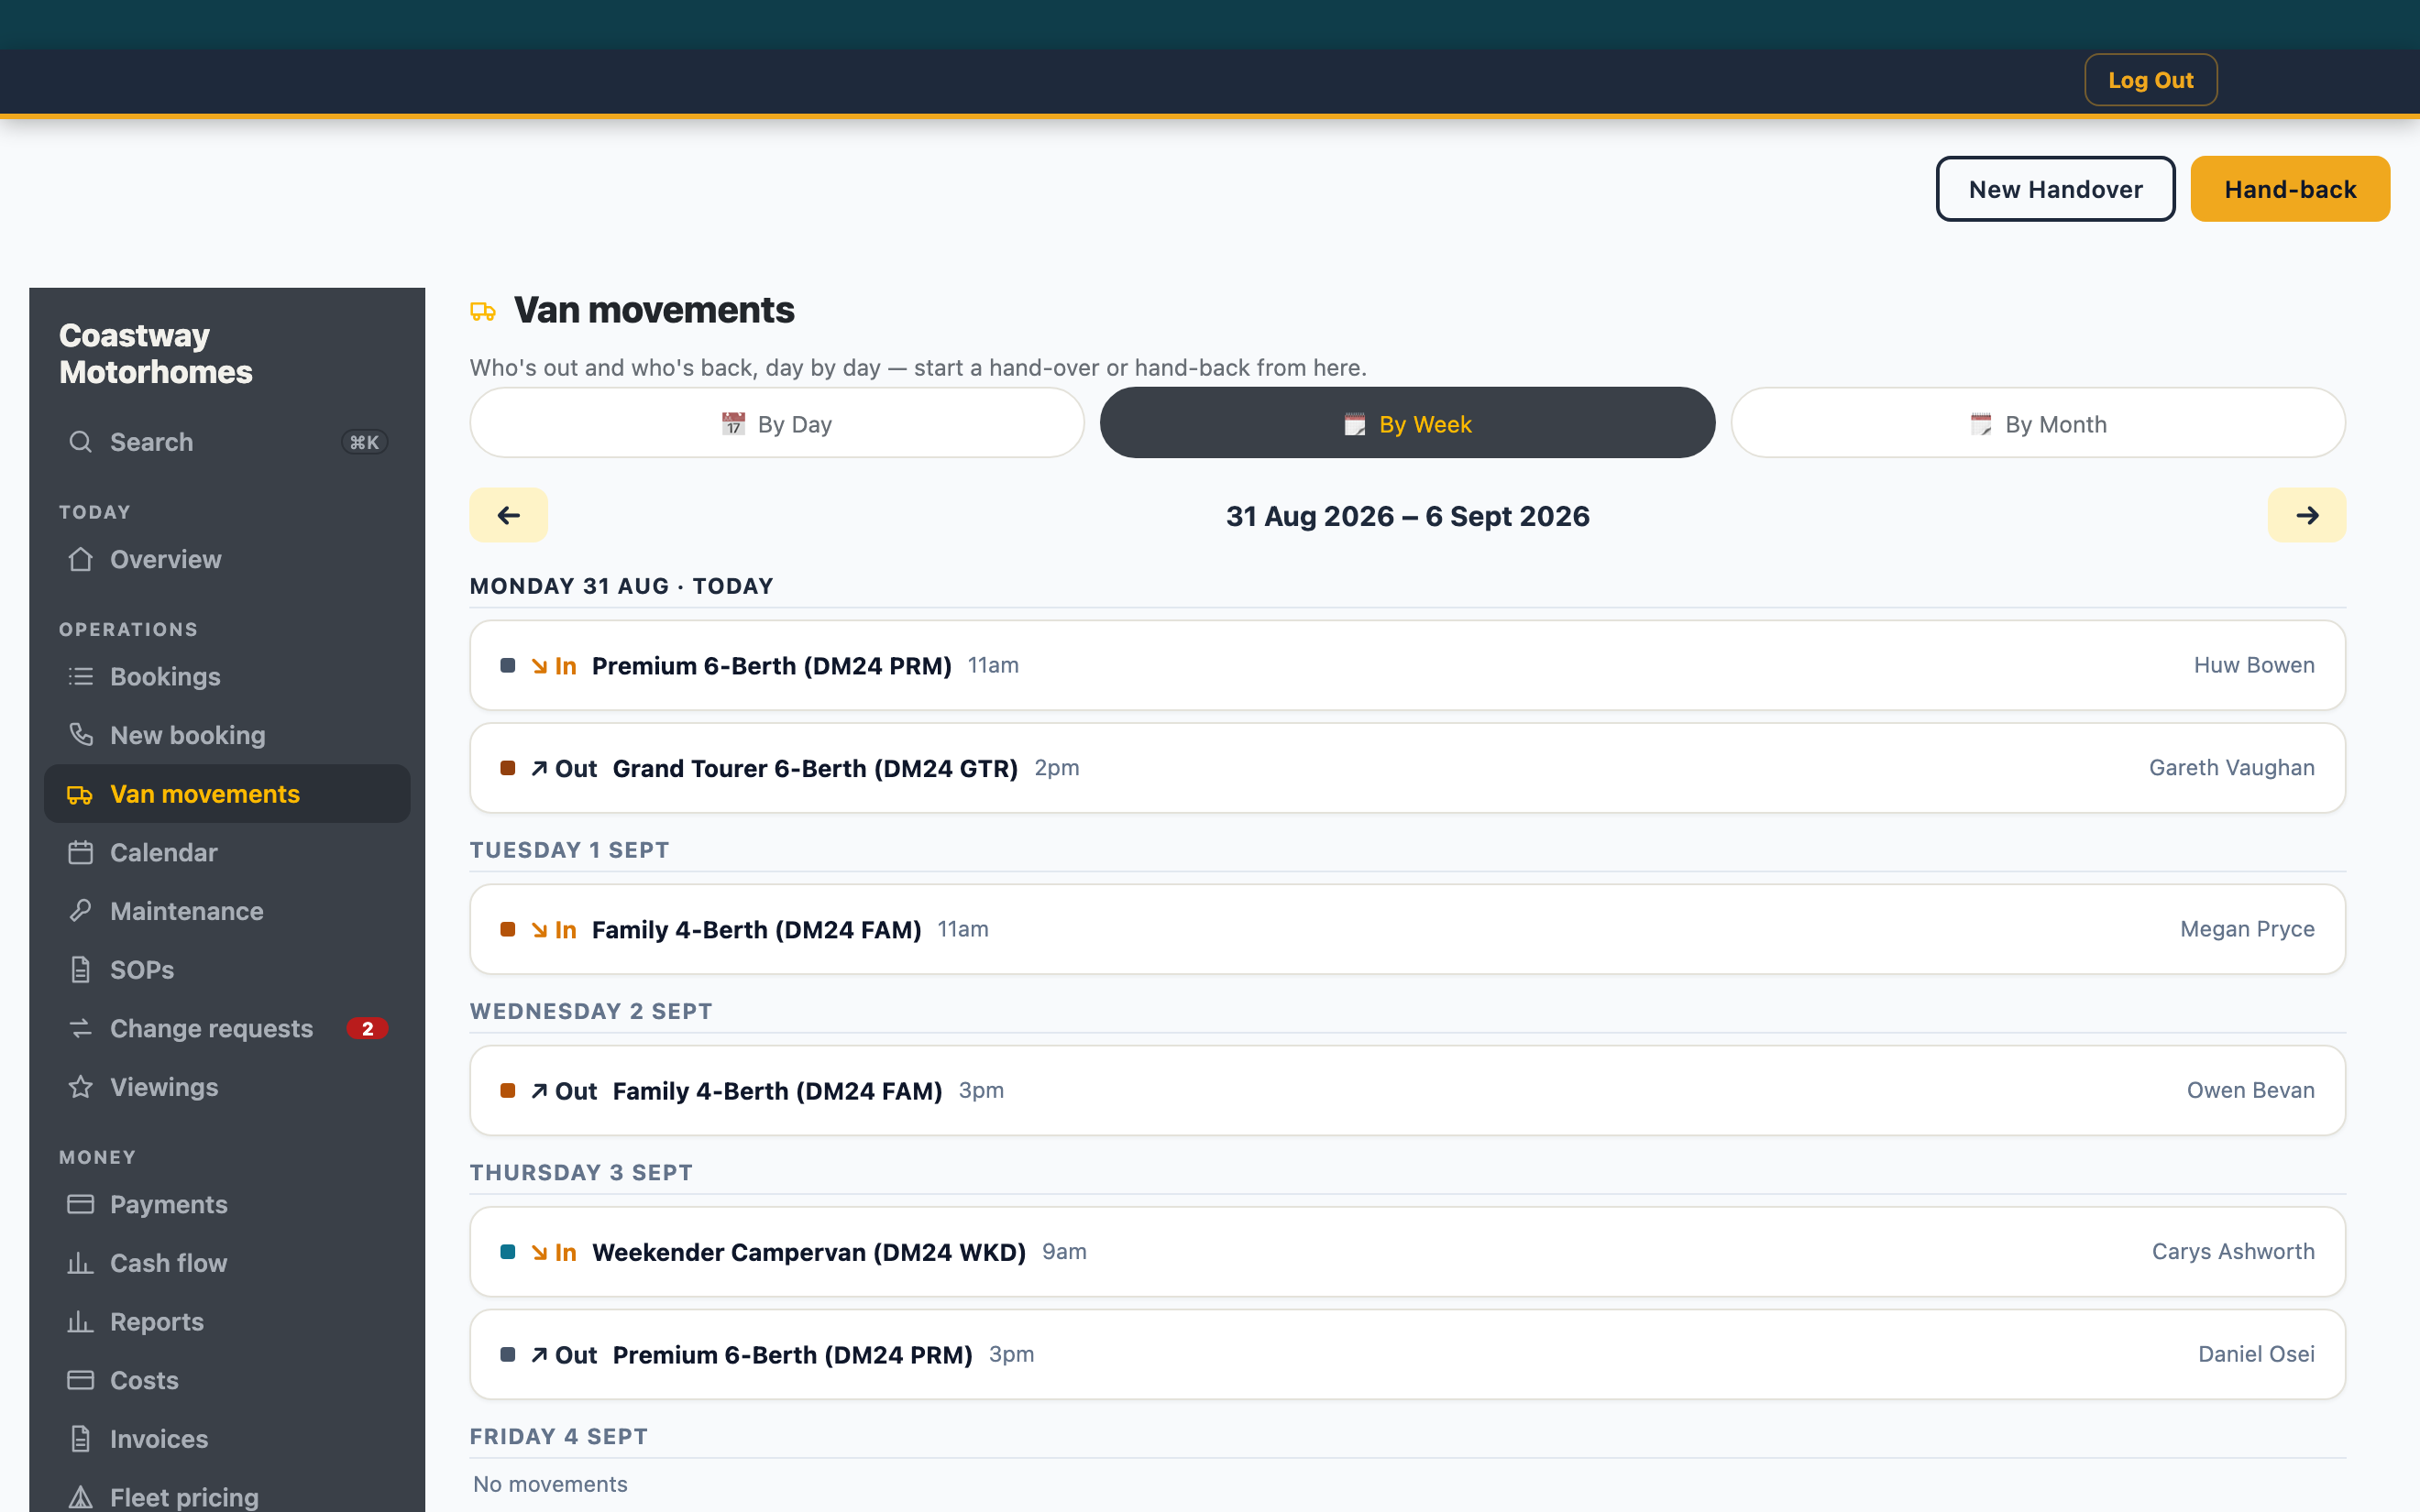The width and height of the screenshot is (2420, 1512).
Task: Open the Change requests badge showing 2
Action: 367,1028
